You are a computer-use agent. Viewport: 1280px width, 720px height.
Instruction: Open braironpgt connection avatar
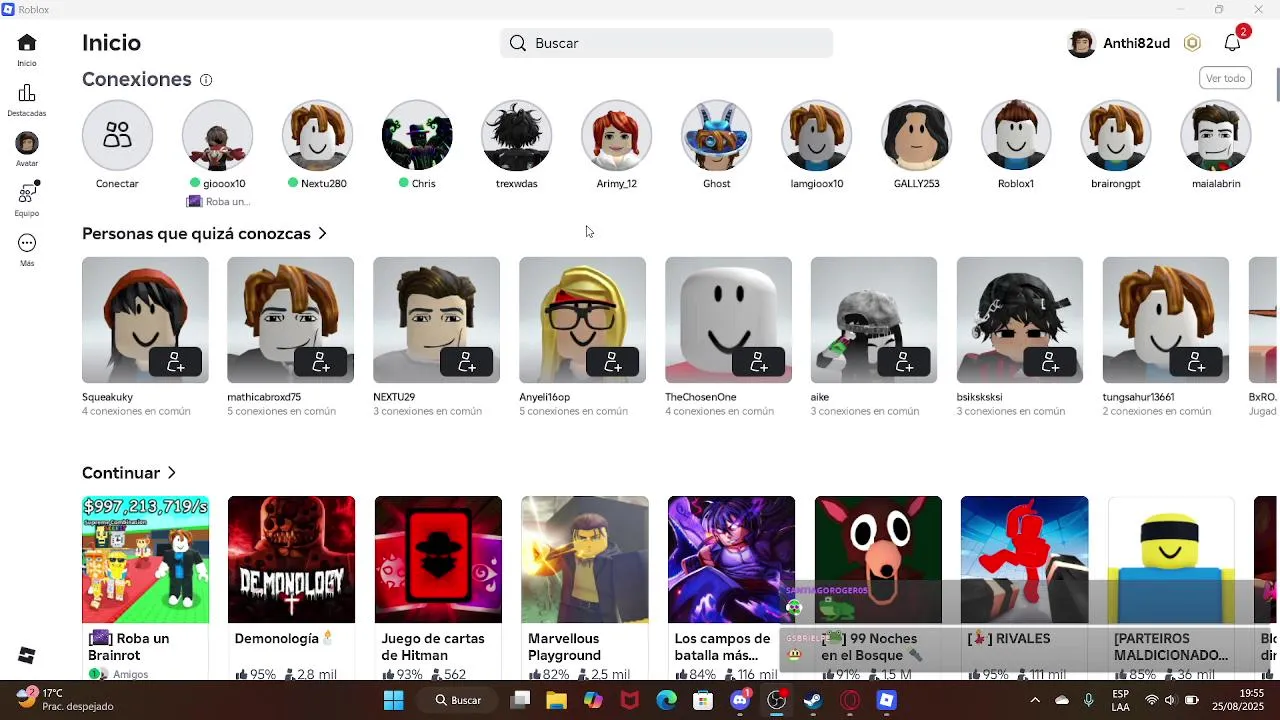[1116, 135]
